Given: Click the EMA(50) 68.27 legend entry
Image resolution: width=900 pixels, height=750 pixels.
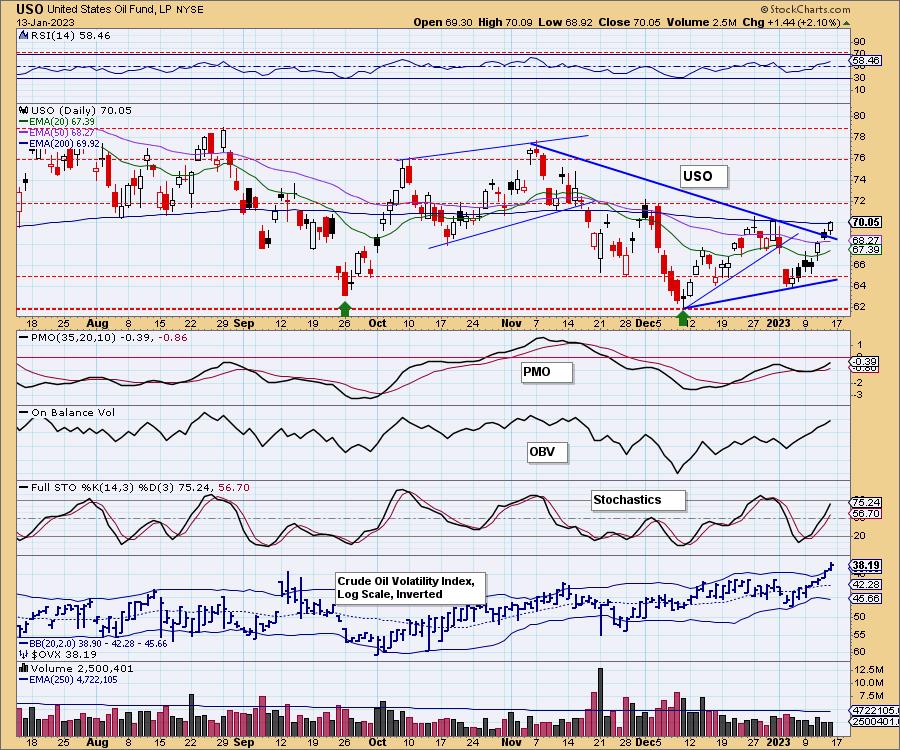Looking at the screenshot, I should click(57, 132).
